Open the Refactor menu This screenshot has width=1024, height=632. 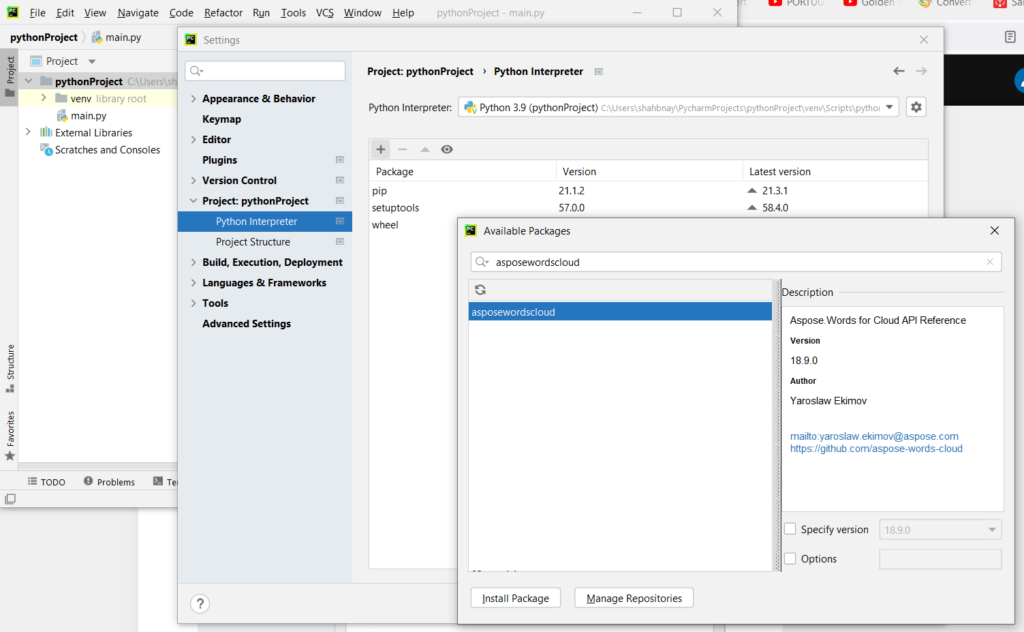click(223, 12)
